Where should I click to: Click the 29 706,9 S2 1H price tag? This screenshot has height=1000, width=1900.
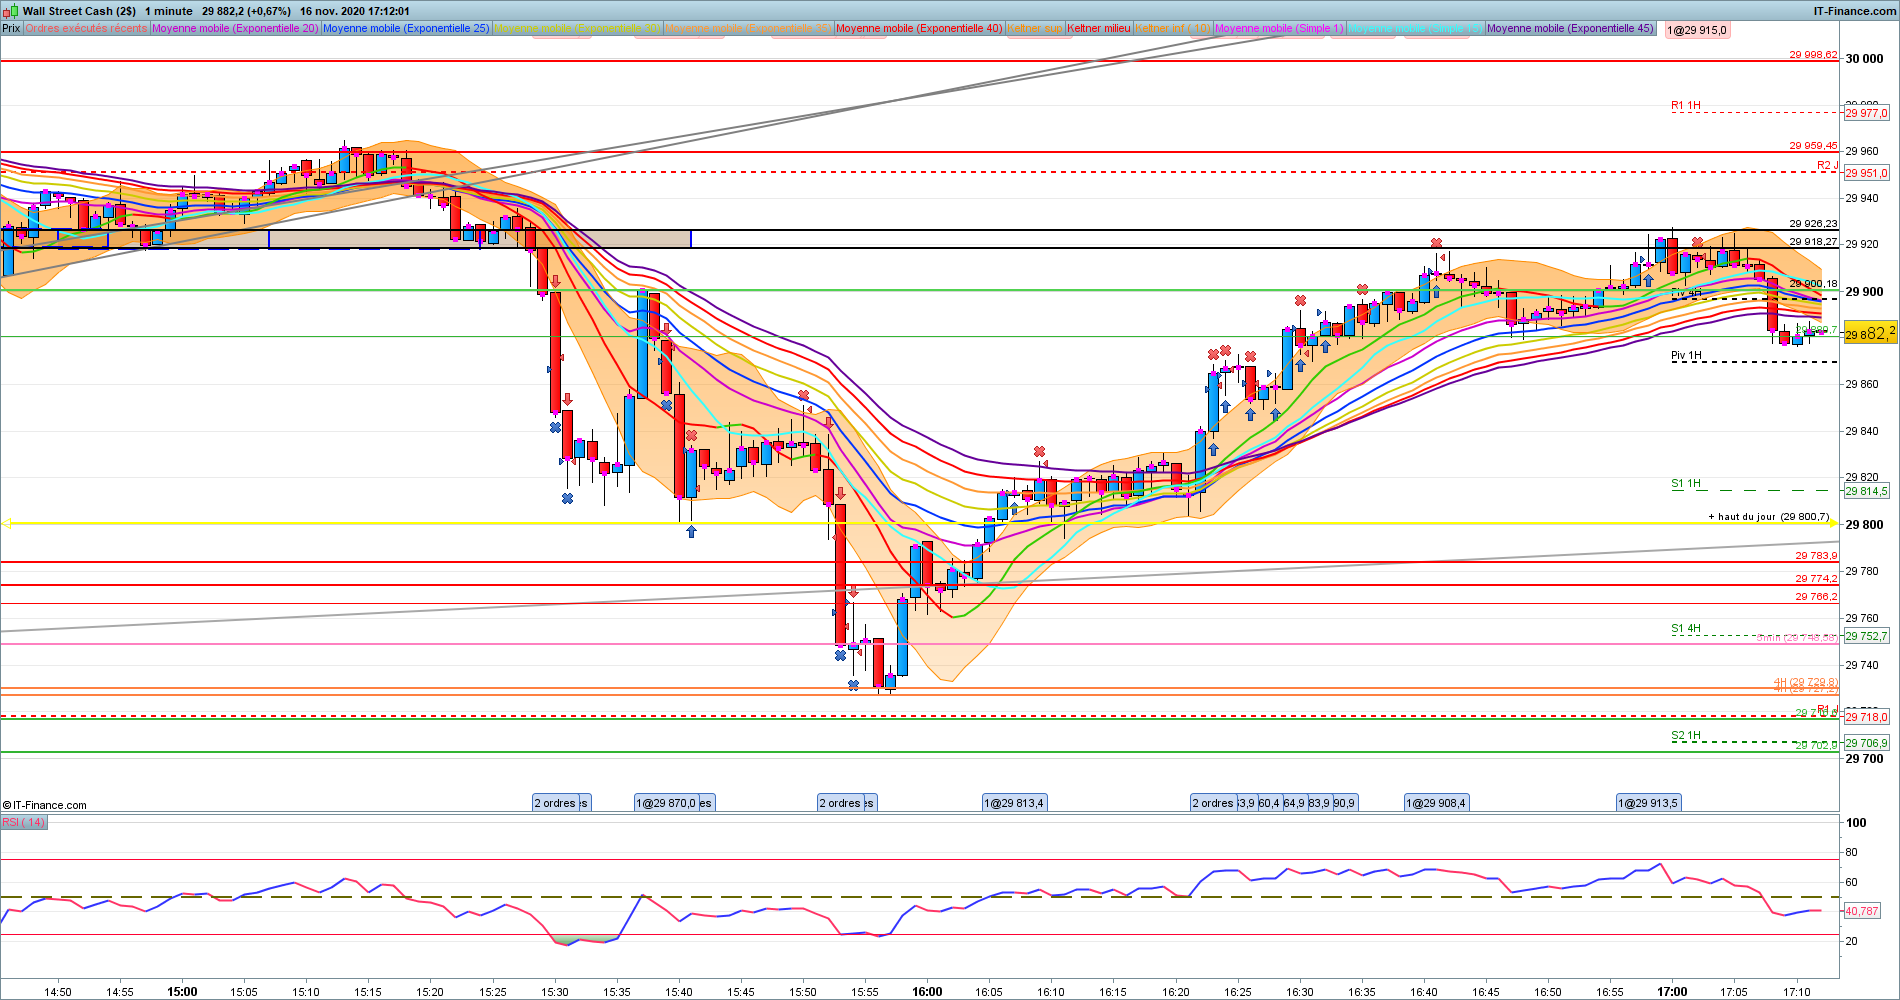[x=1867, y=743]
